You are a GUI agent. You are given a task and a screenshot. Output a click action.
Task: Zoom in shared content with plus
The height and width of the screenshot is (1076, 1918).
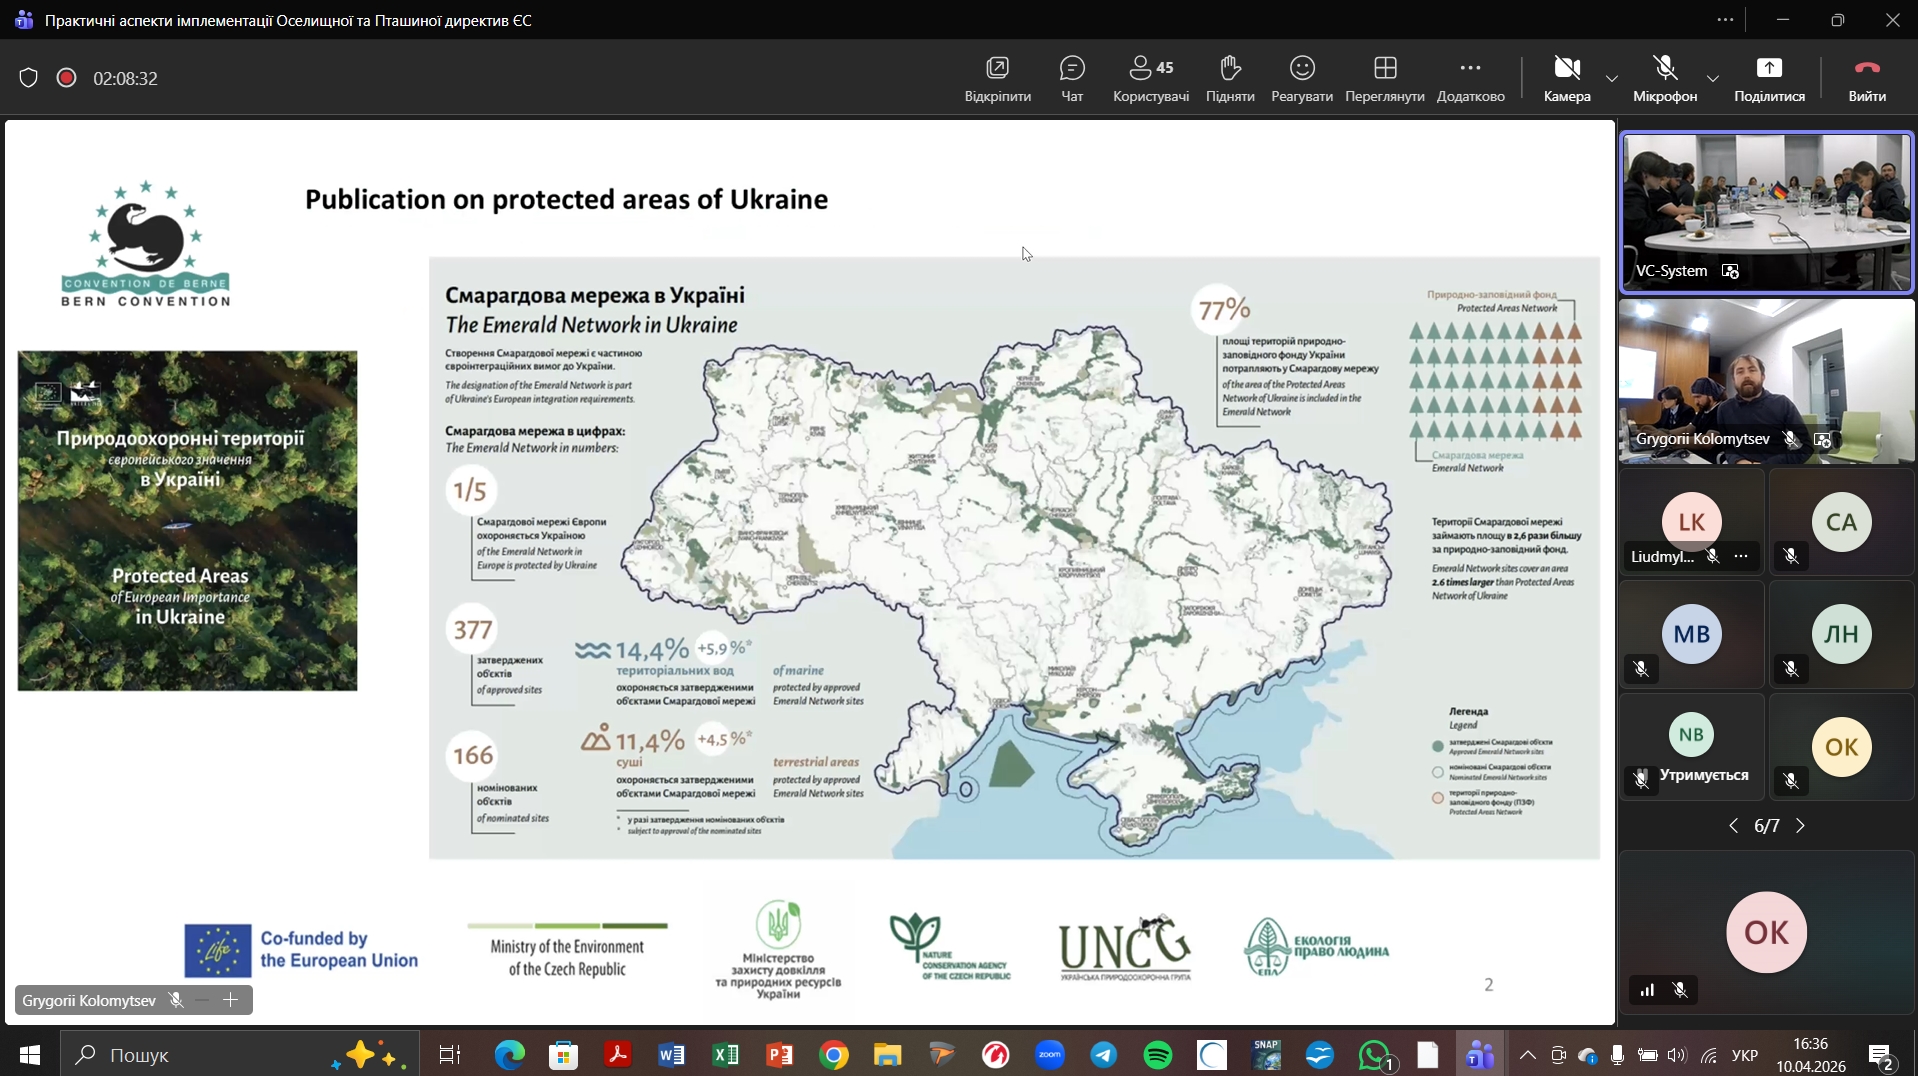pos(231,1000)
